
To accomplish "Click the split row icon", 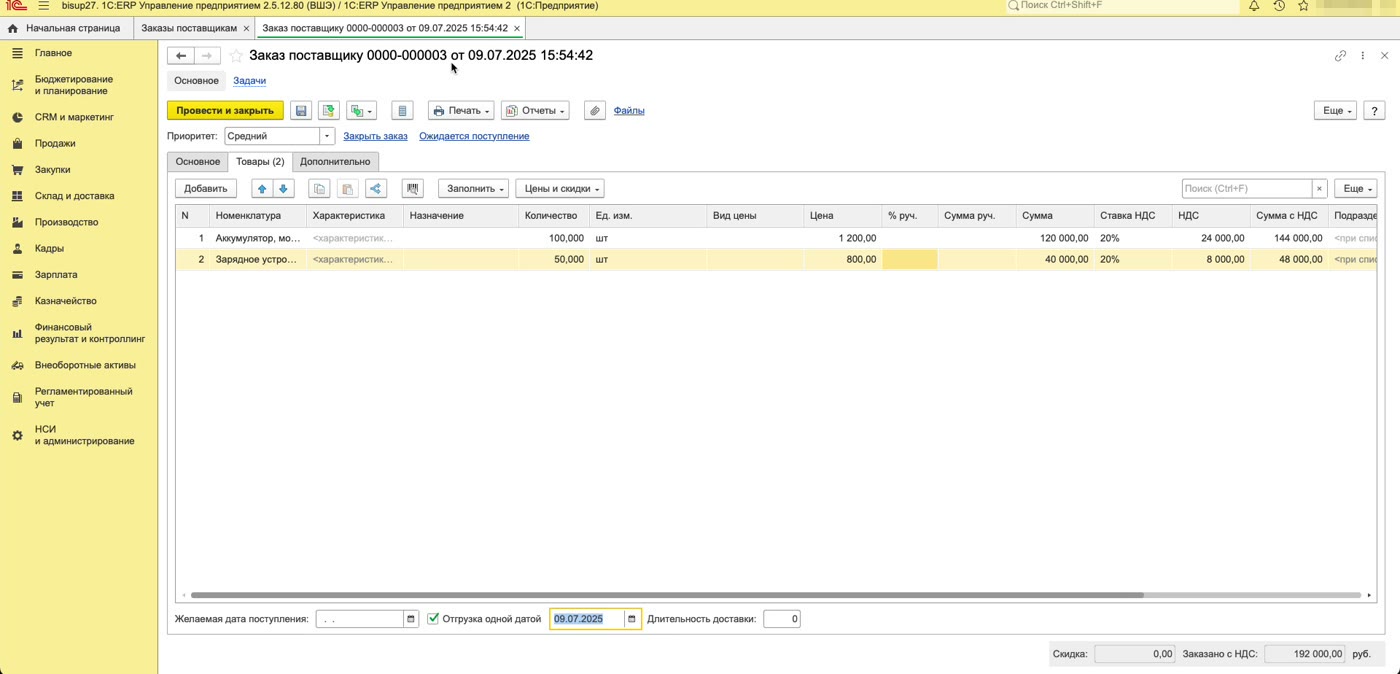I will pos(375,189).
